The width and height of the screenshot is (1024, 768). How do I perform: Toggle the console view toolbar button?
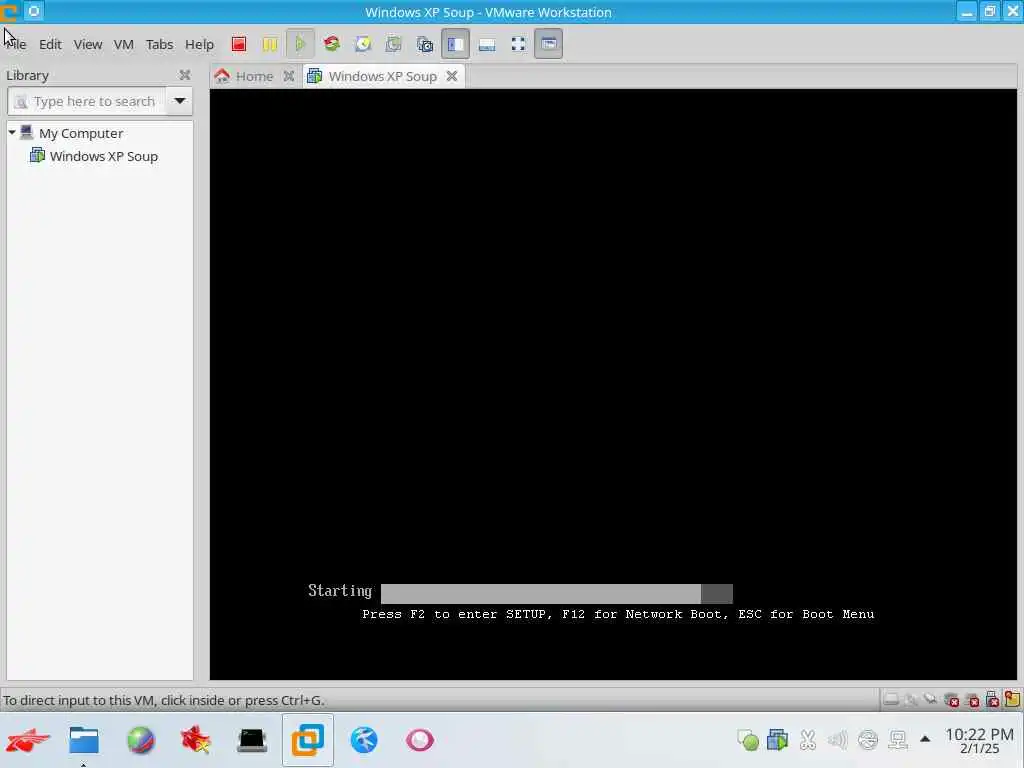[549, 44]
